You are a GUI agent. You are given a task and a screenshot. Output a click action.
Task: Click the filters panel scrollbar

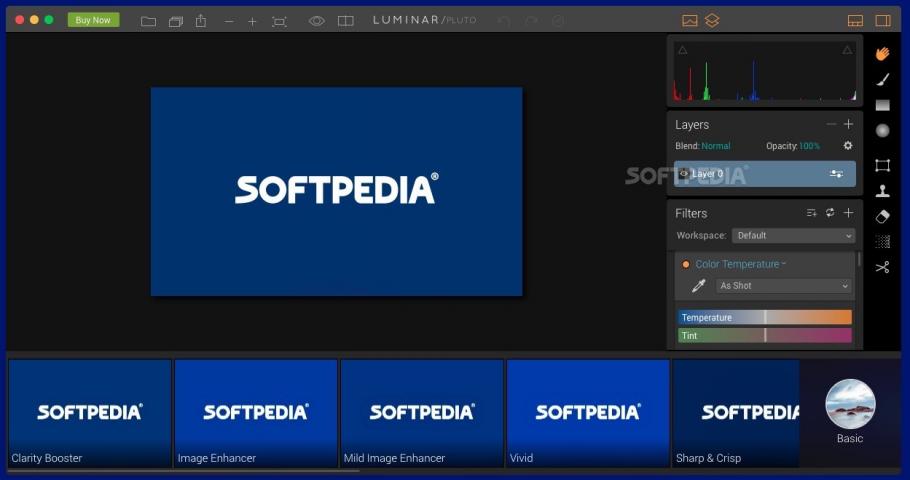859,259
